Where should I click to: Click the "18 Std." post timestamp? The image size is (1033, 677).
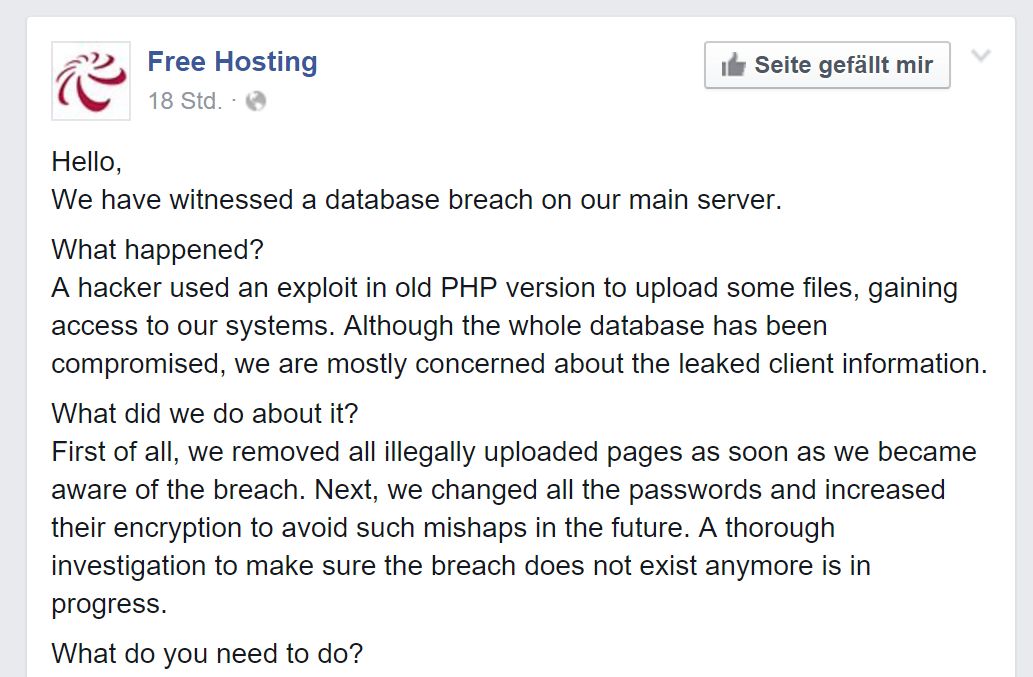[185, 101]
